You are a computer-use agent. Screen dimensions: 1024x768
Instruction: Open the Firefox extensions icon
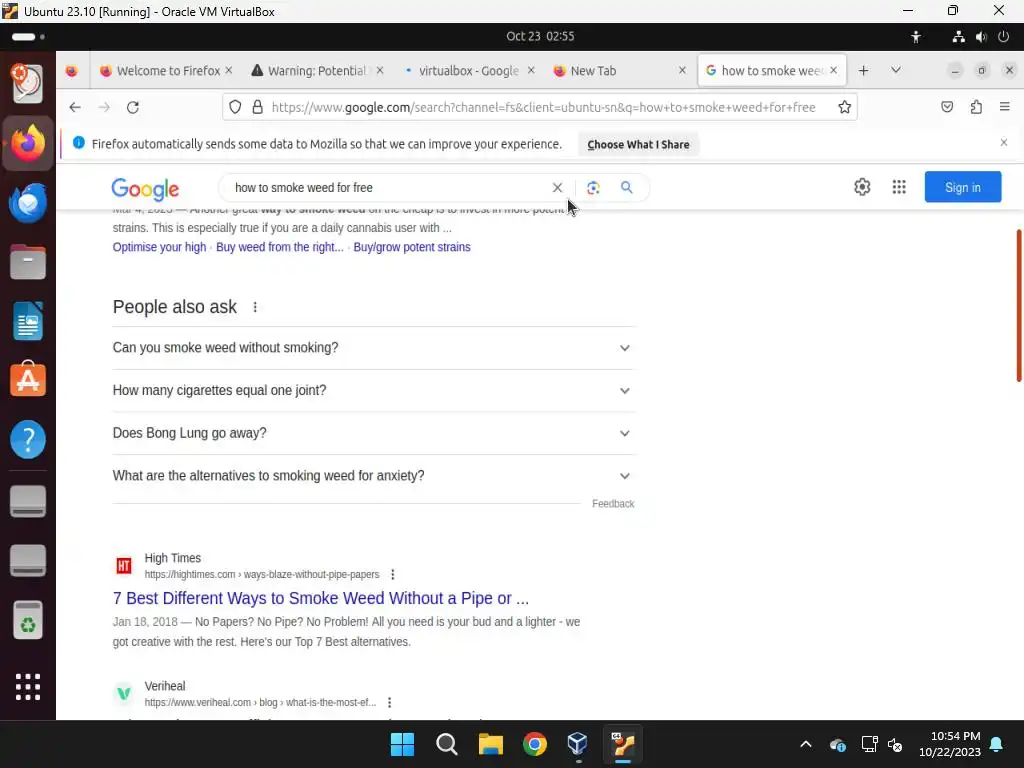(976, 107)
